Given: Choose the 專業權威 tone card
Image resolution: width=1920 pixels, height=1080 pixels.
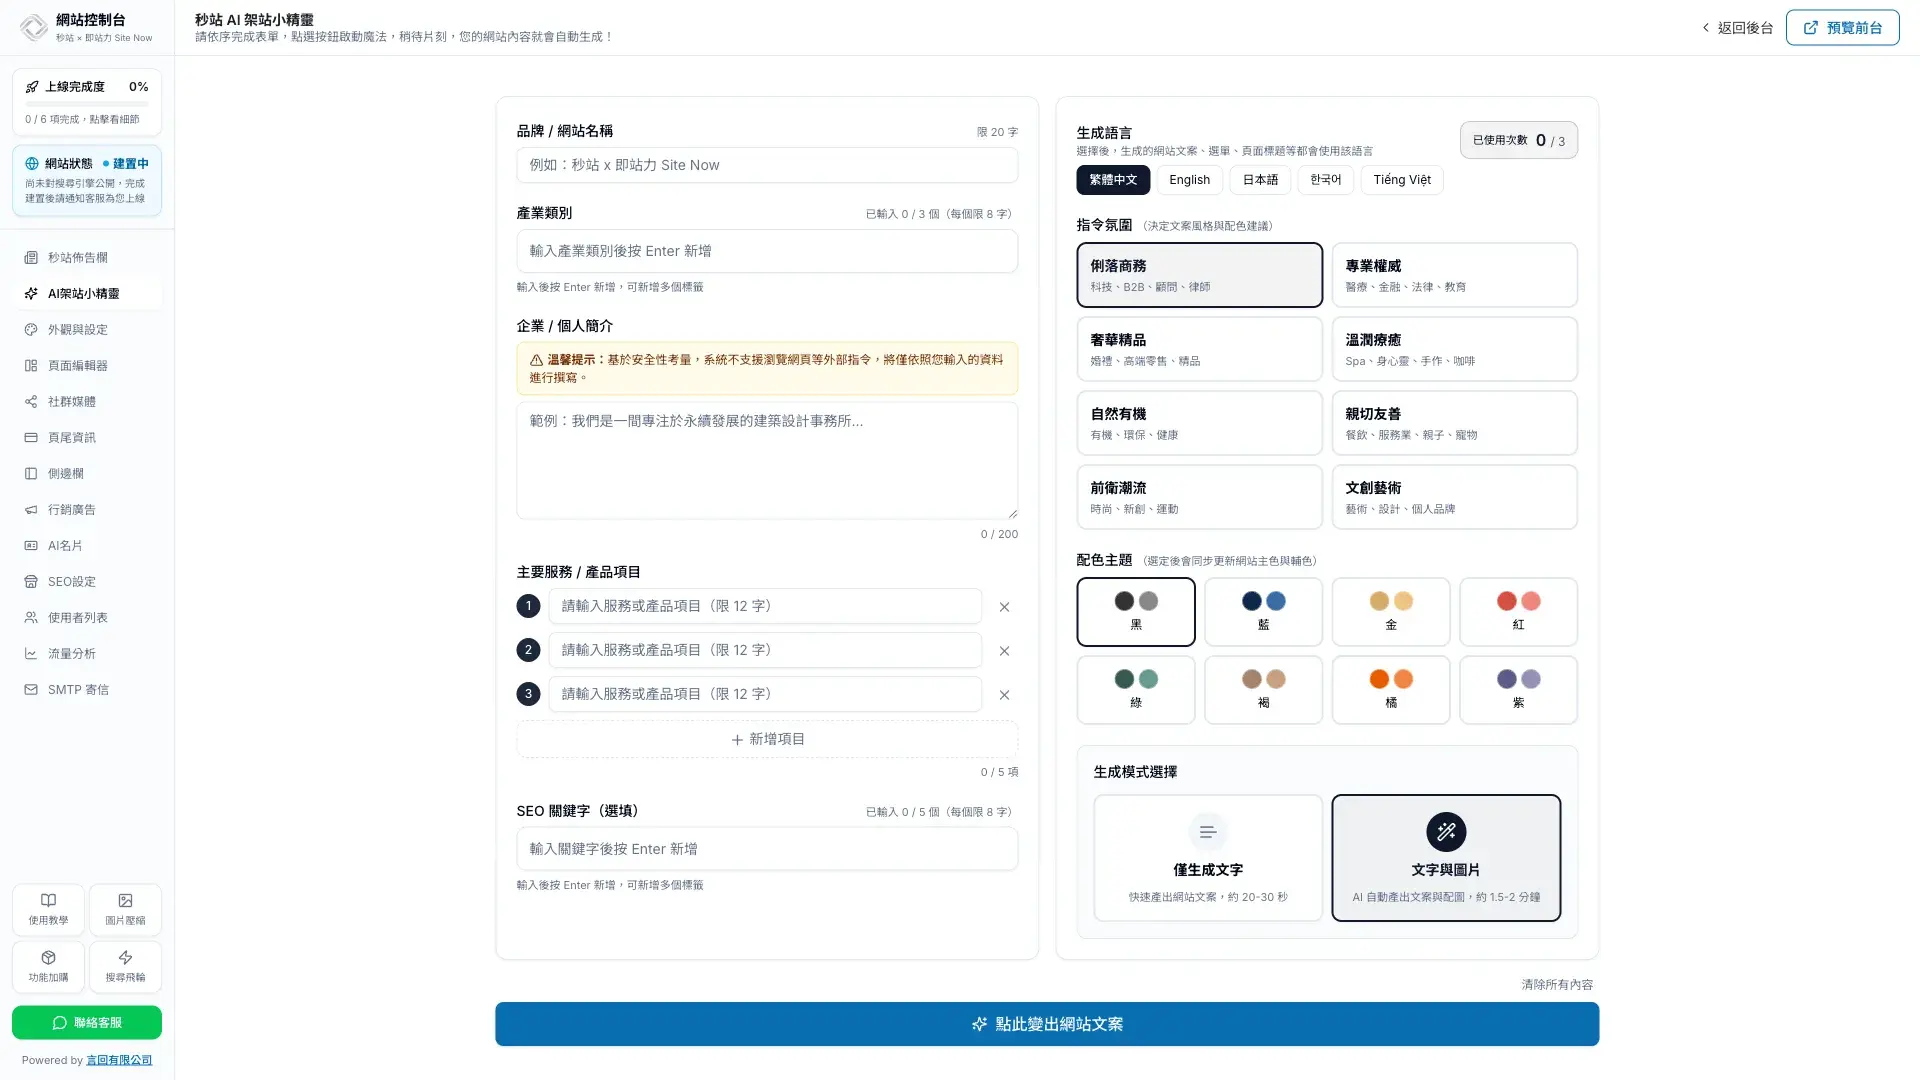Looking at the screenshot, I should click(x=1454, y=275).
